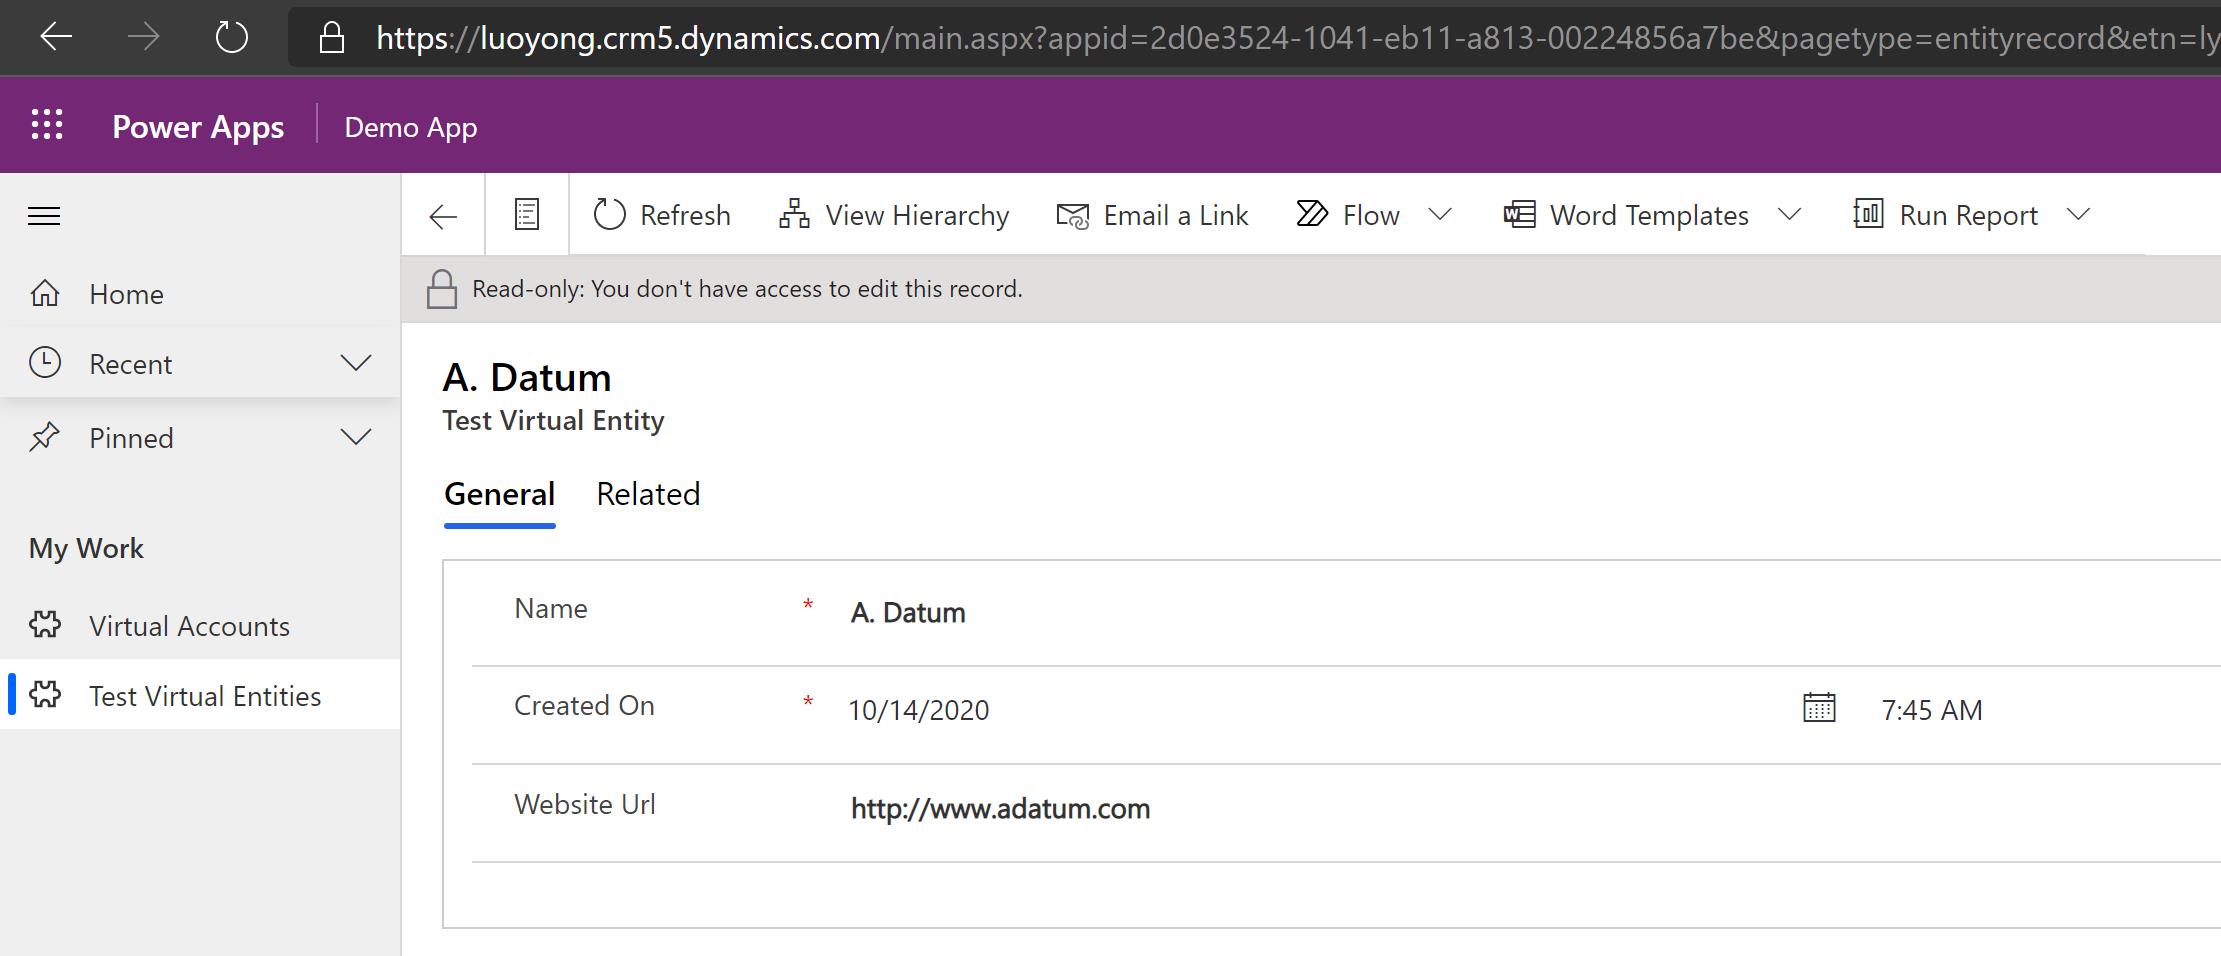Click Word Templates command
This screenshot has width=2221, height=956.
point(1626,215)
